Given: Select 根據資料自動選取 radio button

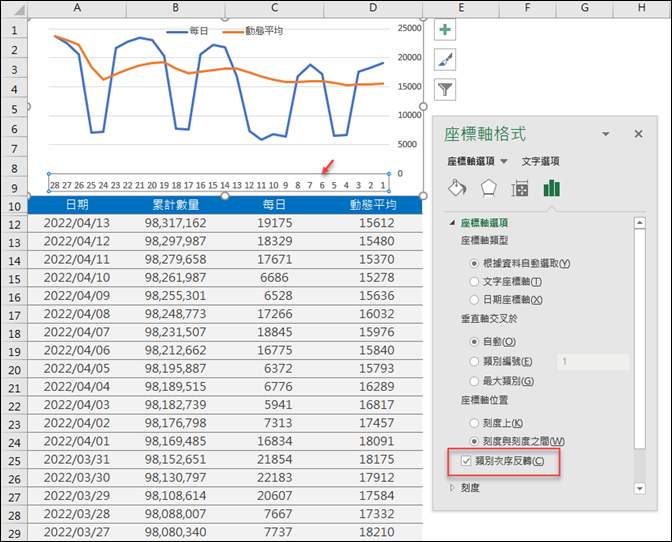Looking at the screenshot, I should [474, 264].
